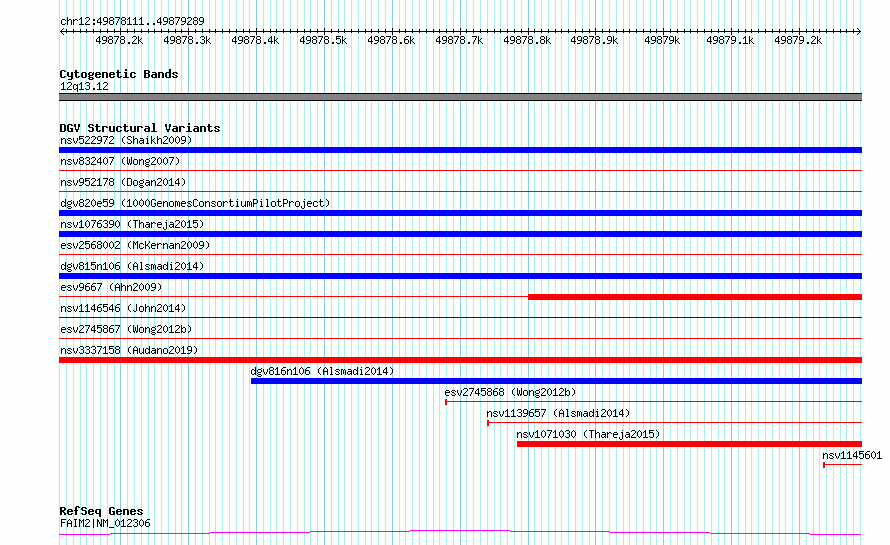Image resolution: width=890 pixels, height=545 pixels.
Task: Click the nsv522972 (Shaikh2009) blue variant bar
Action: pos(460,150)
